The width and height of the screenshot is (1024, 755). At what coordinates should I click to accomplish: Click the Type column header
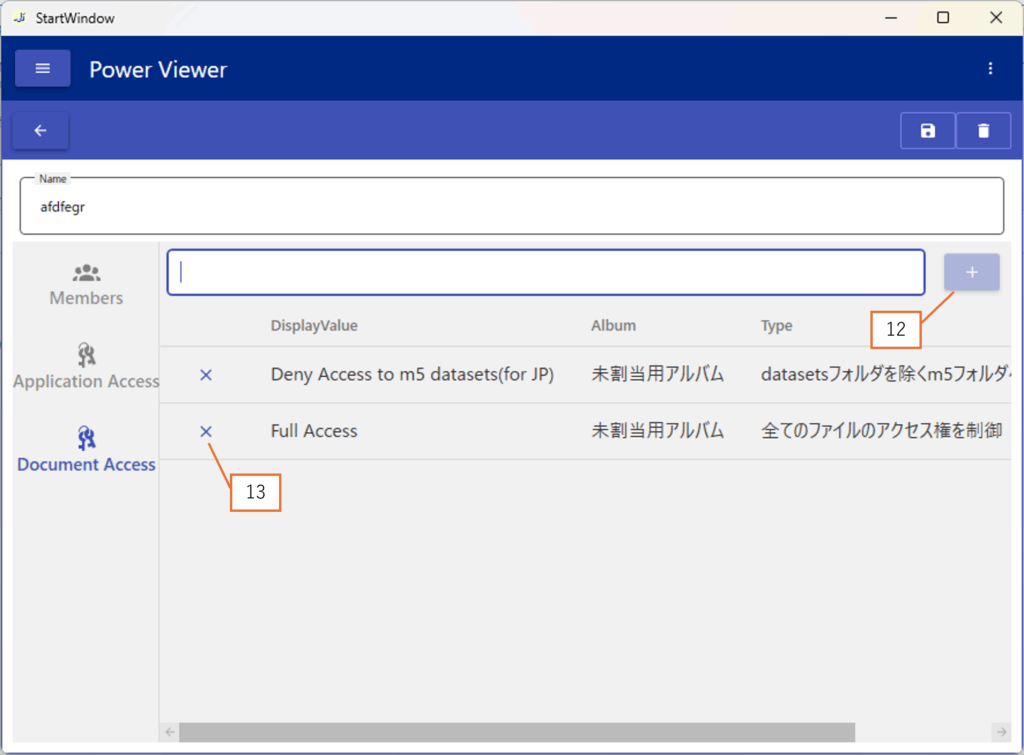[776, 326]
